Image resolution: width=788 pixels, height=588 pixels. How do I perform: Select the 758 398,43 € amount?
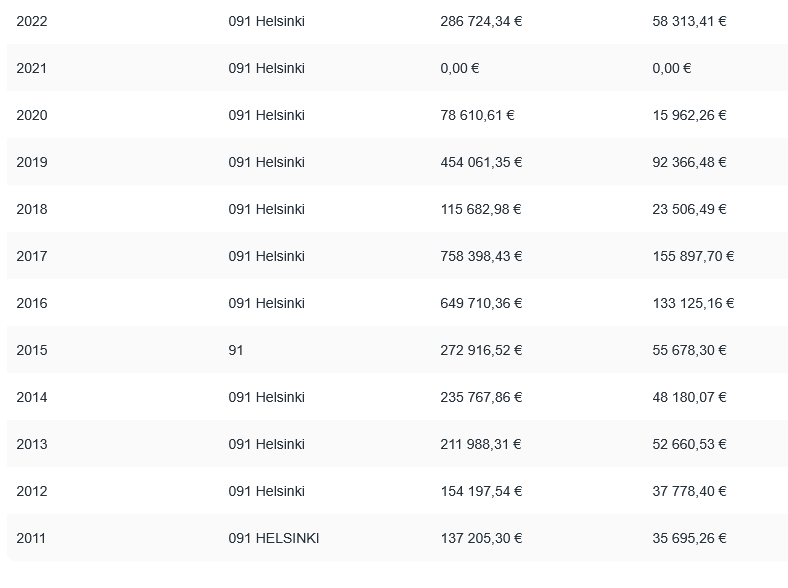[481, 256]
